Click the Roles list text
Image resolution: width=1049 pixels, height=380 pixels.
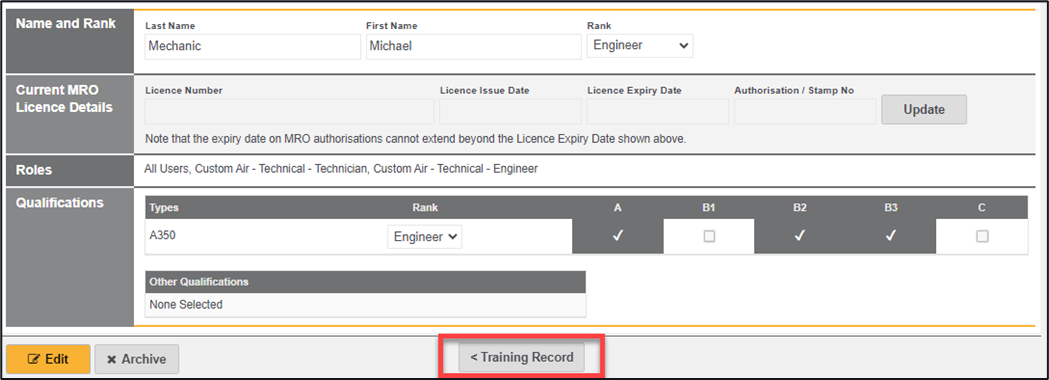(x=341, y=169)
